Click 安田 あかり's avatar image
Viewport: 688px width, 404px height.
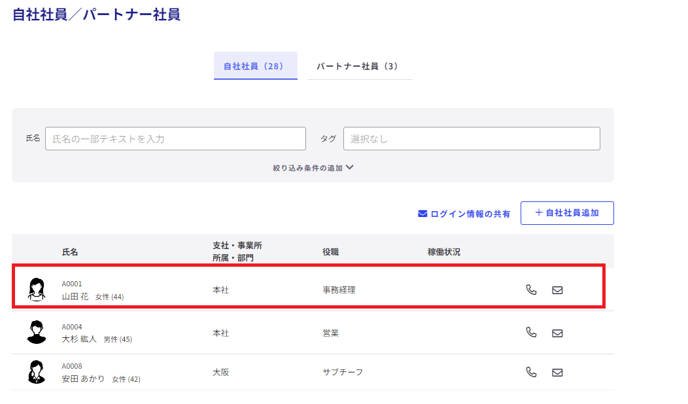[37, 372]
